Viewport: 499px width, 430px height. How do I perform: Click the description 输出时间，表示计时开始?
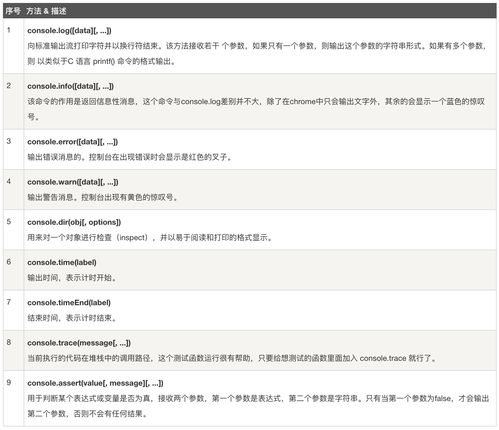coord(72,278)
